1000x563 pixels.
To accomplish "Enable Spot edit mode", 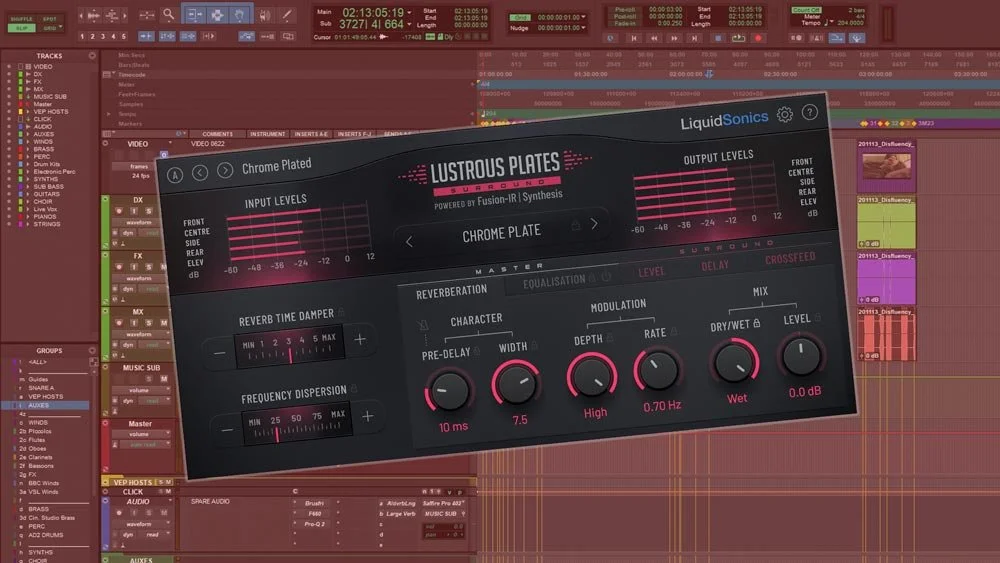I will [50, 19].
